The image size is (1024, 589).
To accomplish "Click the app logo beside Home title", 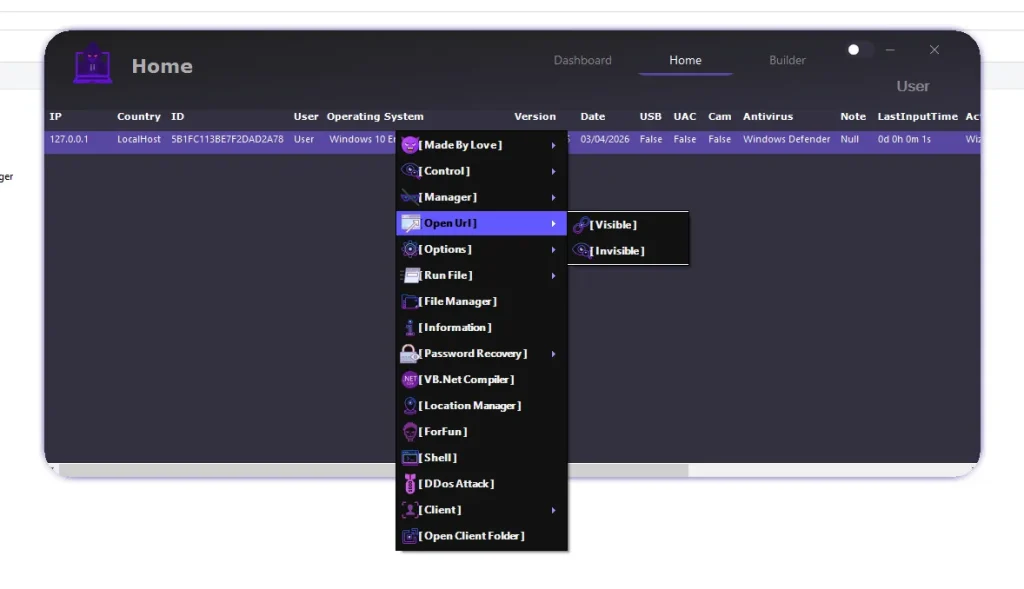I will [x=93, y=65].
